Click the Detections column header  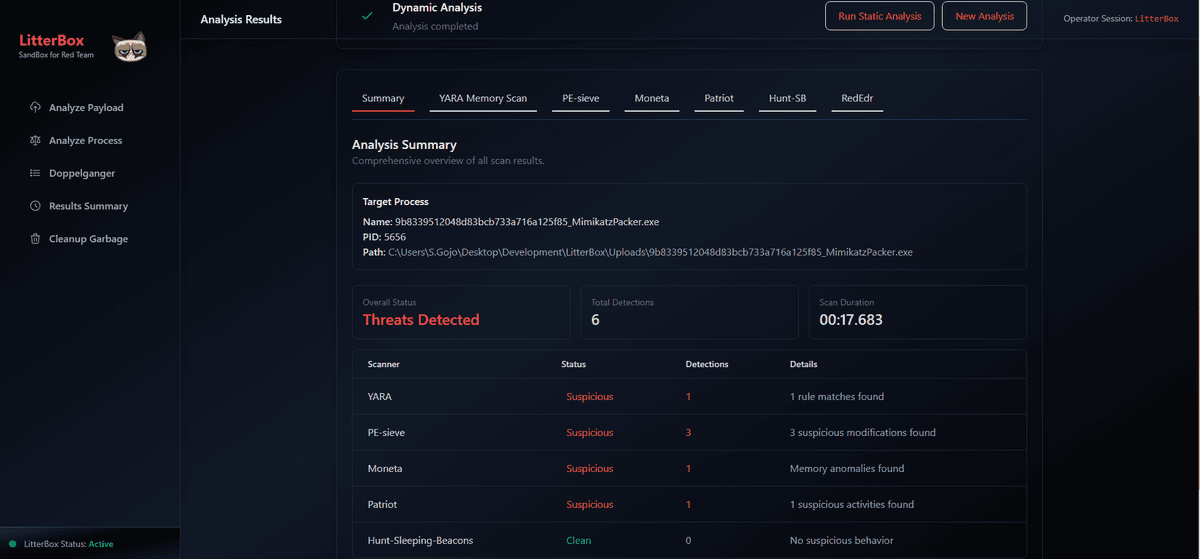707,364
